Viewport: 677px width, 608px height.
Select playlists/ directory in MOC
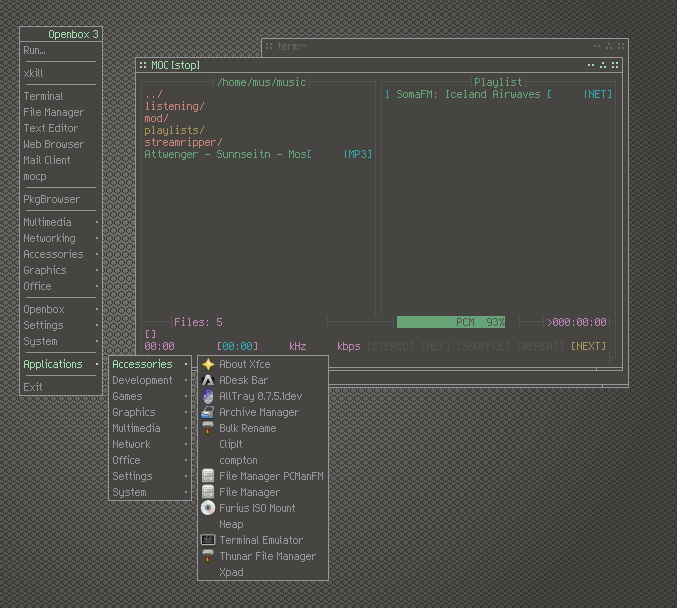coord(174,130)
